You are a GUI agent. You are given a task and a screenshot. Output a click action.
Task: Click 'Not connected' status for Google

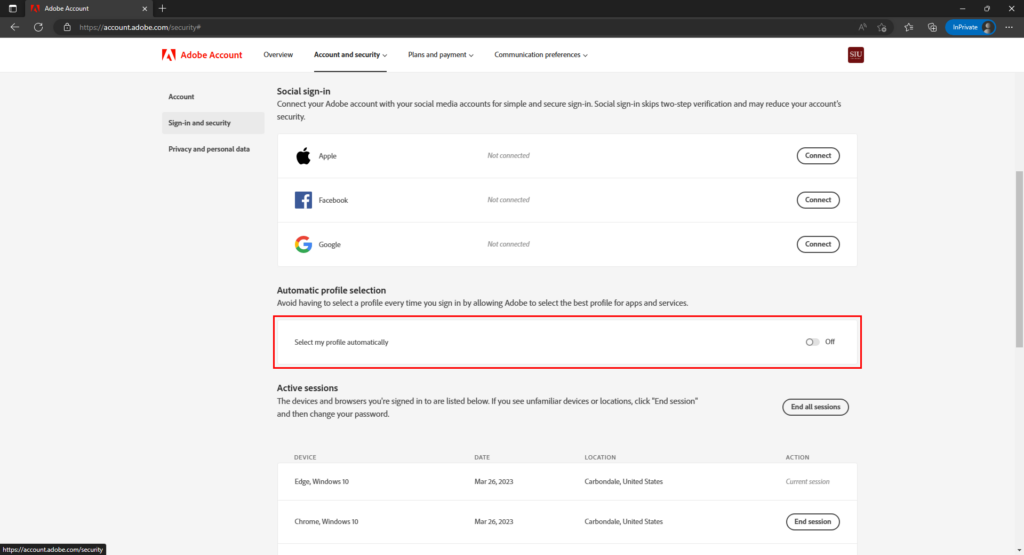click(x=509, y=244)
